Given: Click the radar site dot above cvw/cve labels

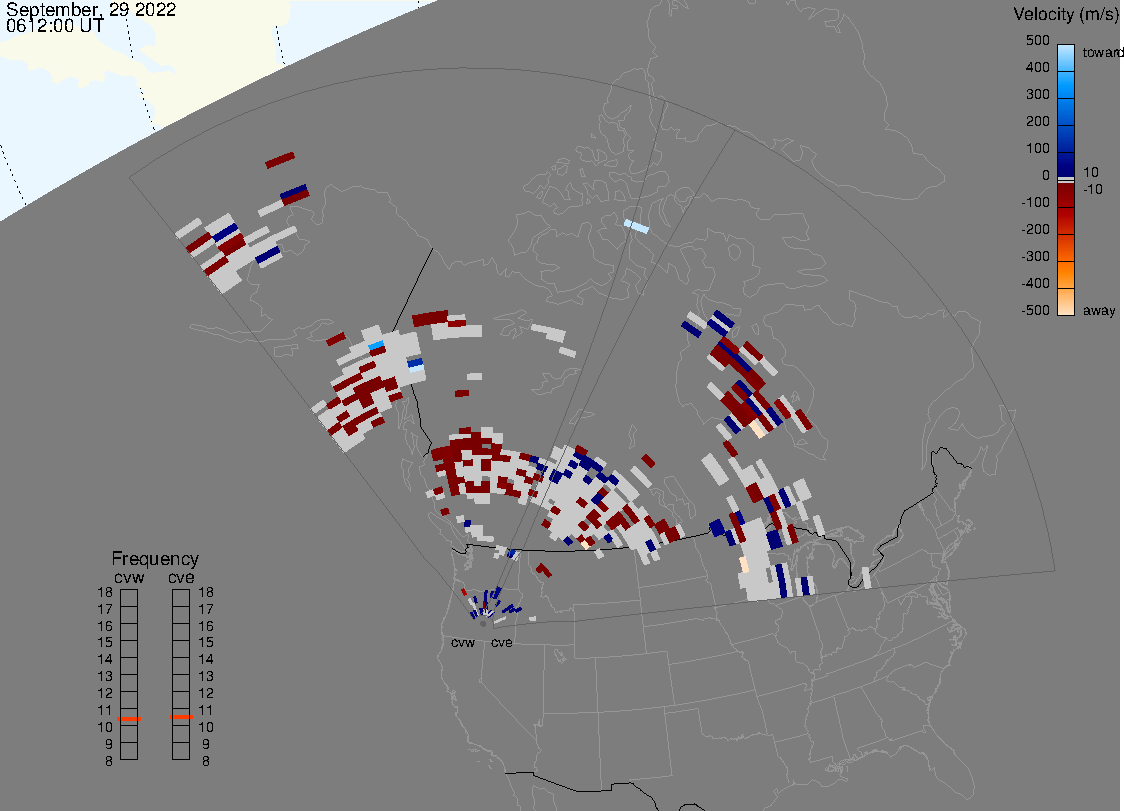Looking at the screenshot, I should click(x=483, y=624).
